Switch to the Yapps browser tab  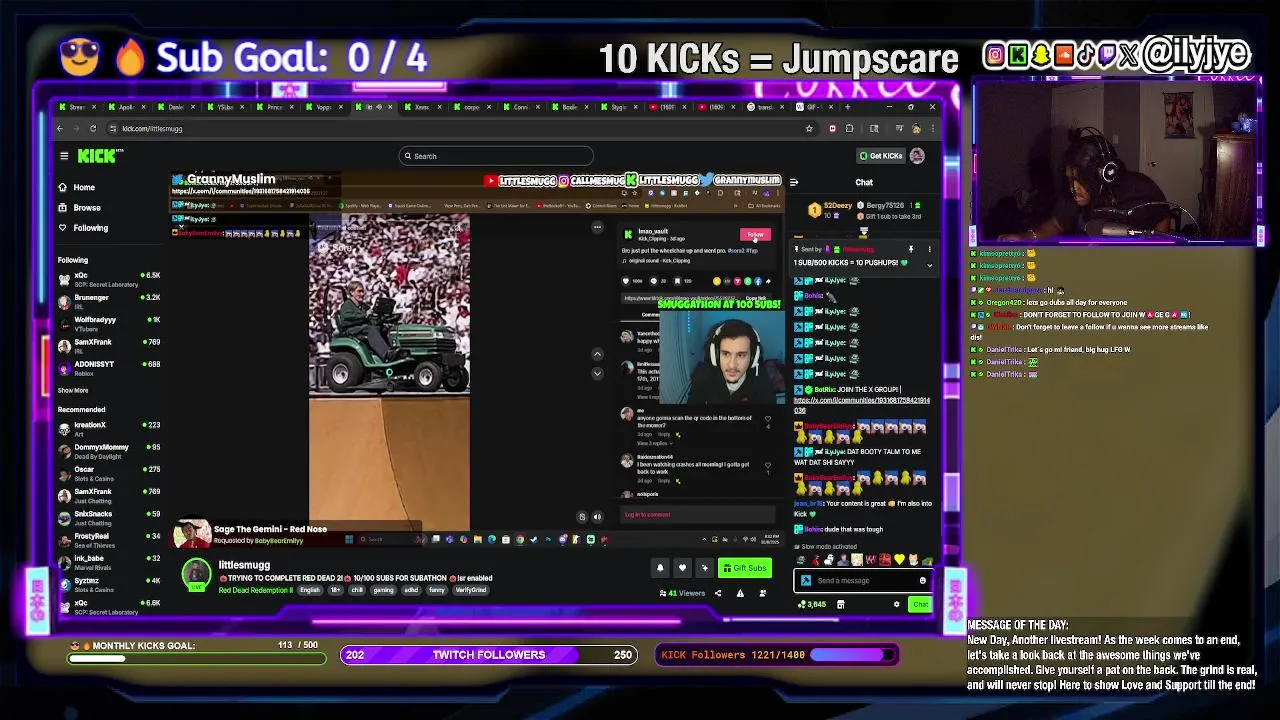(325, 107)
